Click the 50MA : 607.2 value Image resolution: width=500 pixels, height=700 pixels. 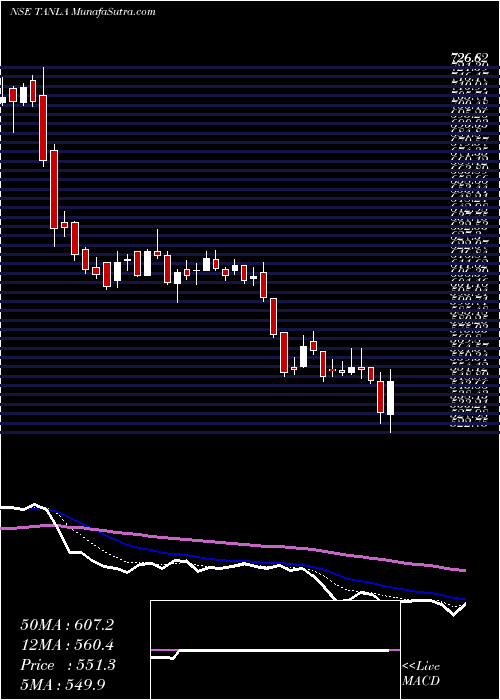tap(67, 625)
